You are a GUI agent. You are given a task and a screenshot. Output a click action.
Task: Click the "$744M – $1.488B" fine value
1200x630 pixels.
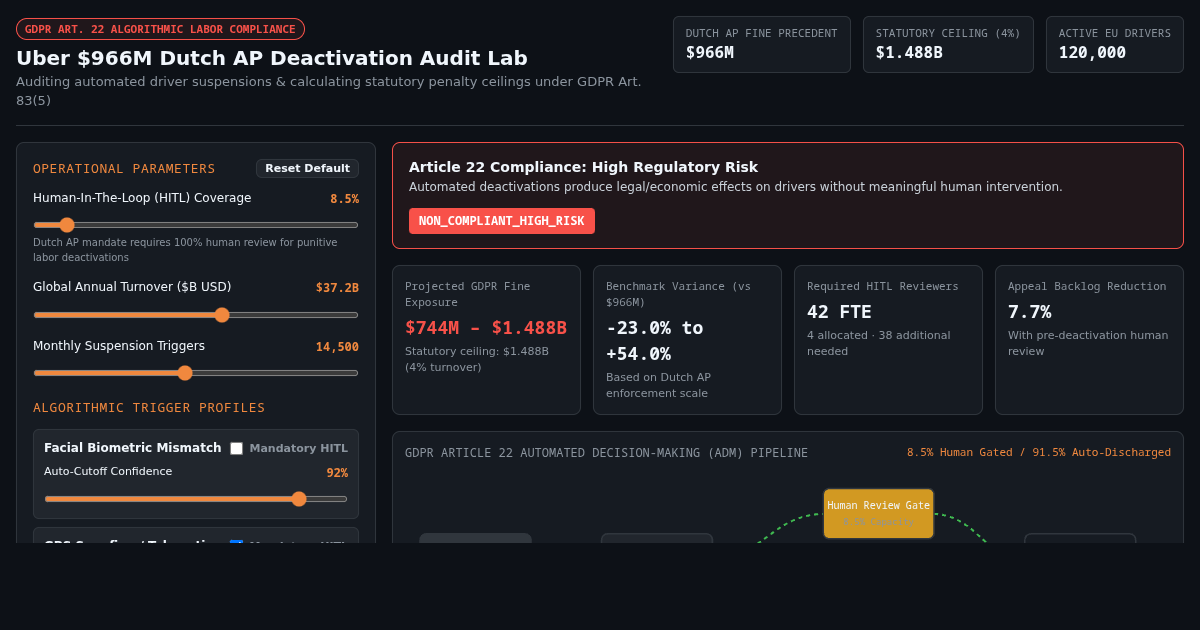pyautogui.click(x=486, y=328)
